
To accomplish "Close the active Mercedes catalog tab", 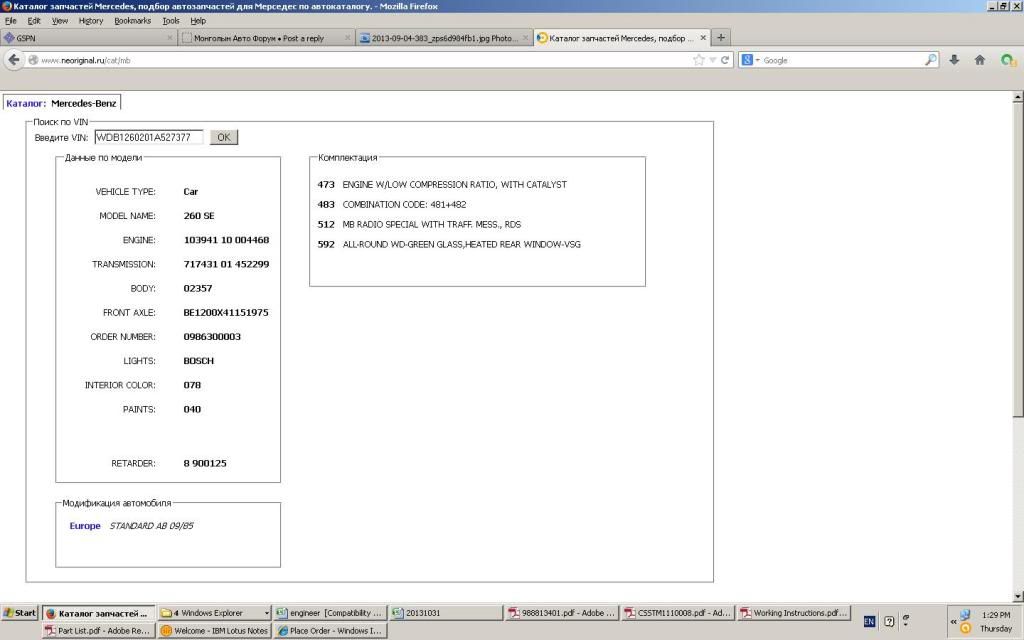I will pos(703,38).
